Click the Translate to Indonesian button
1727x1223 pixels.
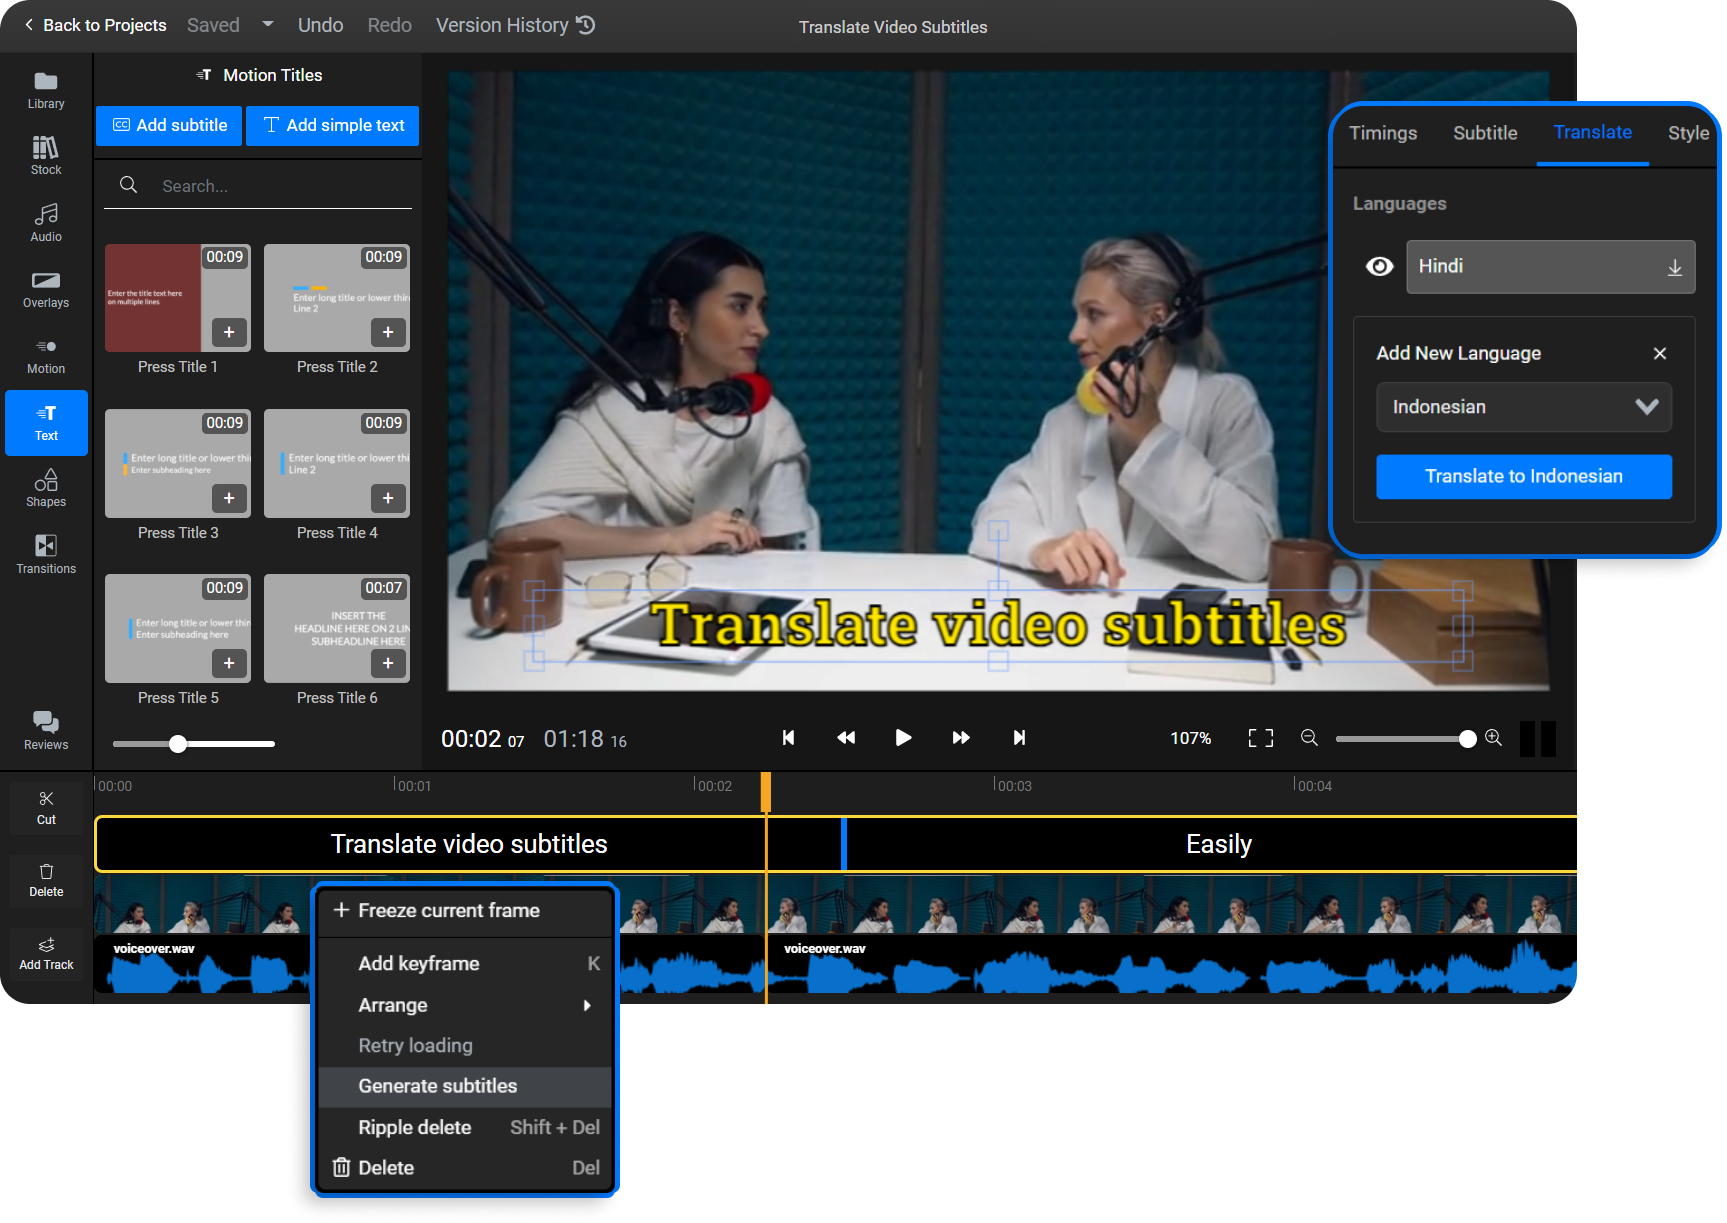pos(1524,476)
